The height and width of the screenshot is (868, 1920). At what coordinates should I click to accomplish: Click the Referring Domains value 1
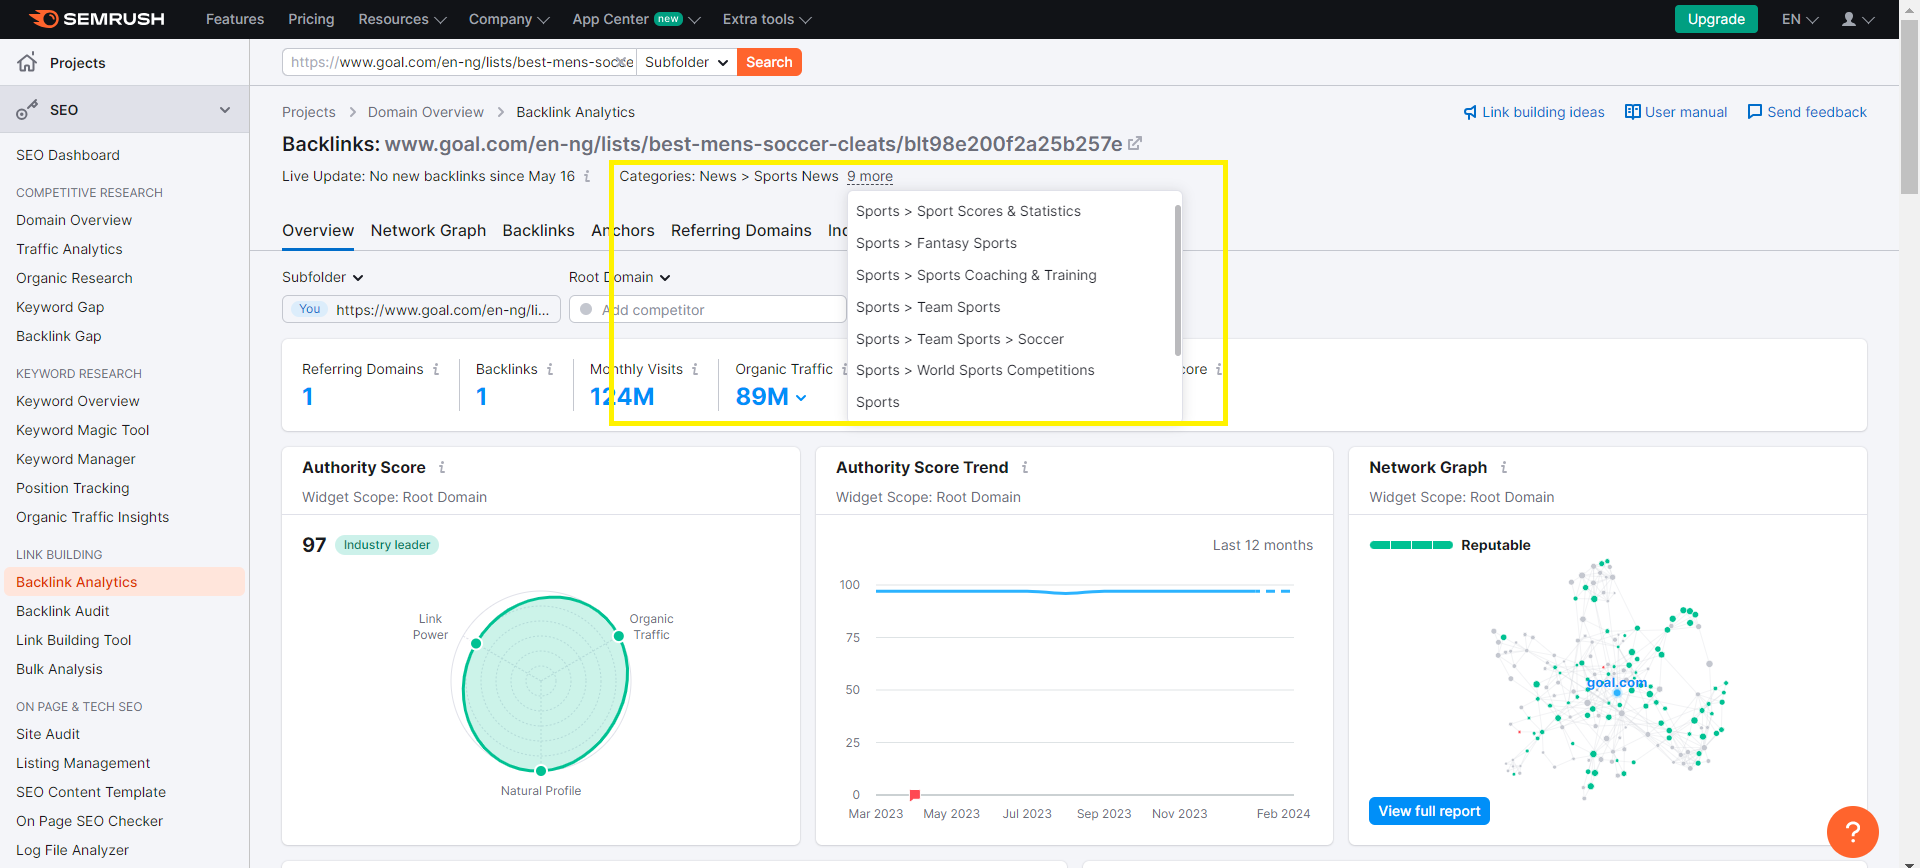pyautogui.click(x=308, y=397)
